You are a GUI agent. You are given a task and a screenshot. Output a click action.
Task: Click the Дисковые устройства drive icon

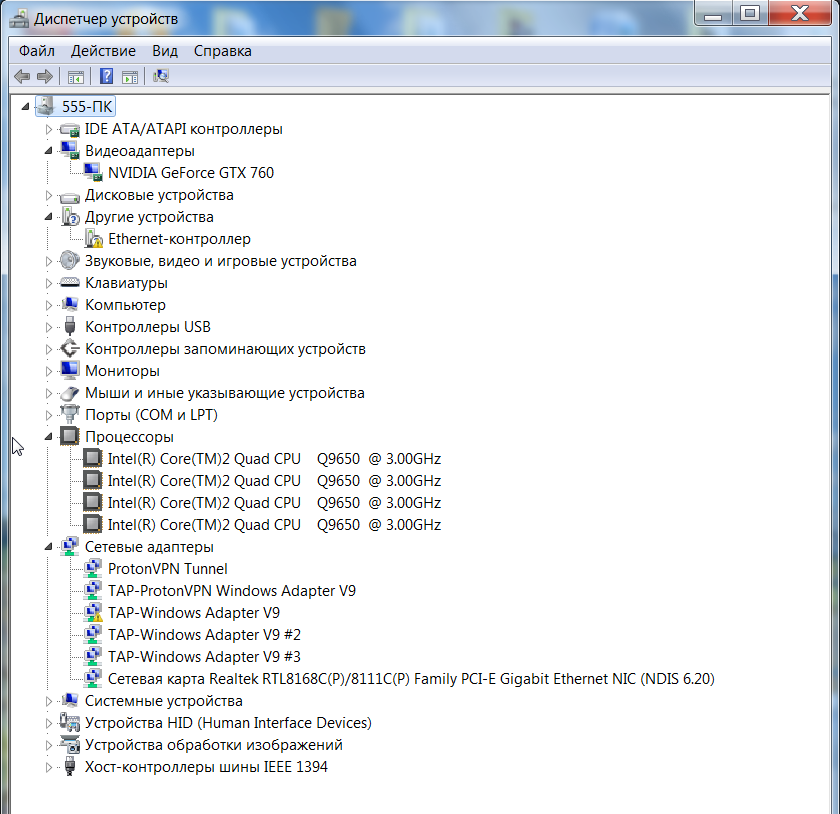point(69,196)
